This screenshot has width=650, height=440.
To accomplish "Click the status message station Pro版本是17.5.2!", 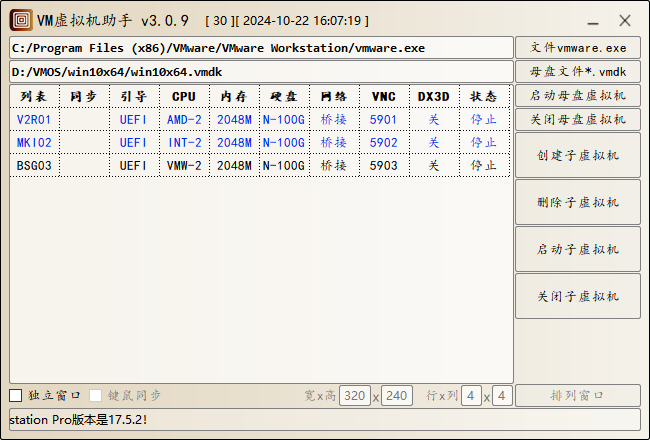I will 78,420.
